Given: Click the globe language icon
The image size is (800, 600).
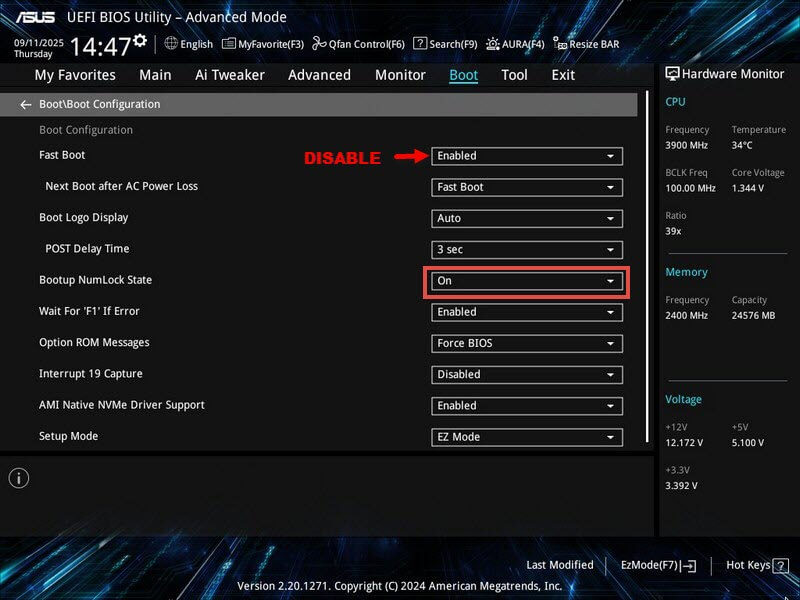Looking at the screenshot, I should tap(171, 43).
